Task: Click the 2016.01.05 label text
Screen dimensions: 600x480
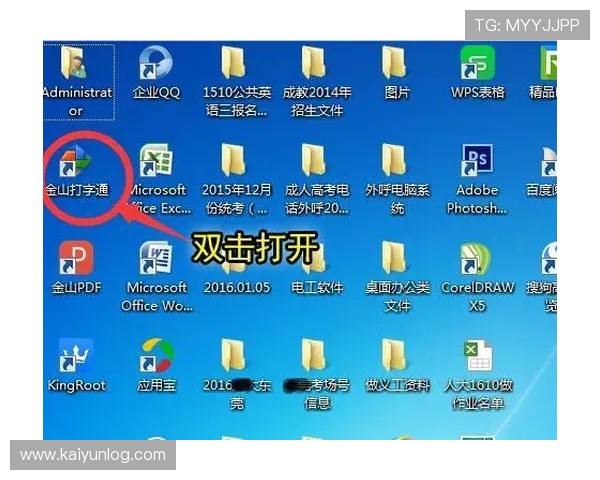Action: 237,287
